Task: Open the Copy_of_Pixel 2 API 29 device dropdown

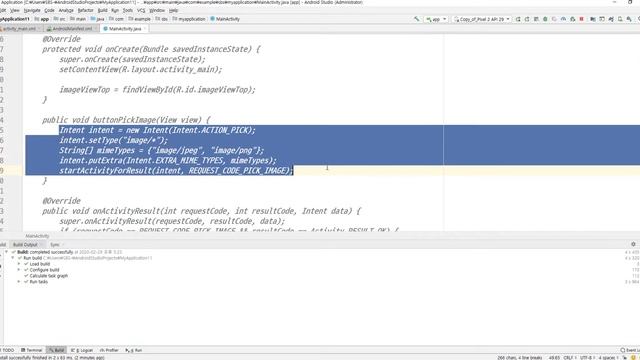Action: [482, 19]
